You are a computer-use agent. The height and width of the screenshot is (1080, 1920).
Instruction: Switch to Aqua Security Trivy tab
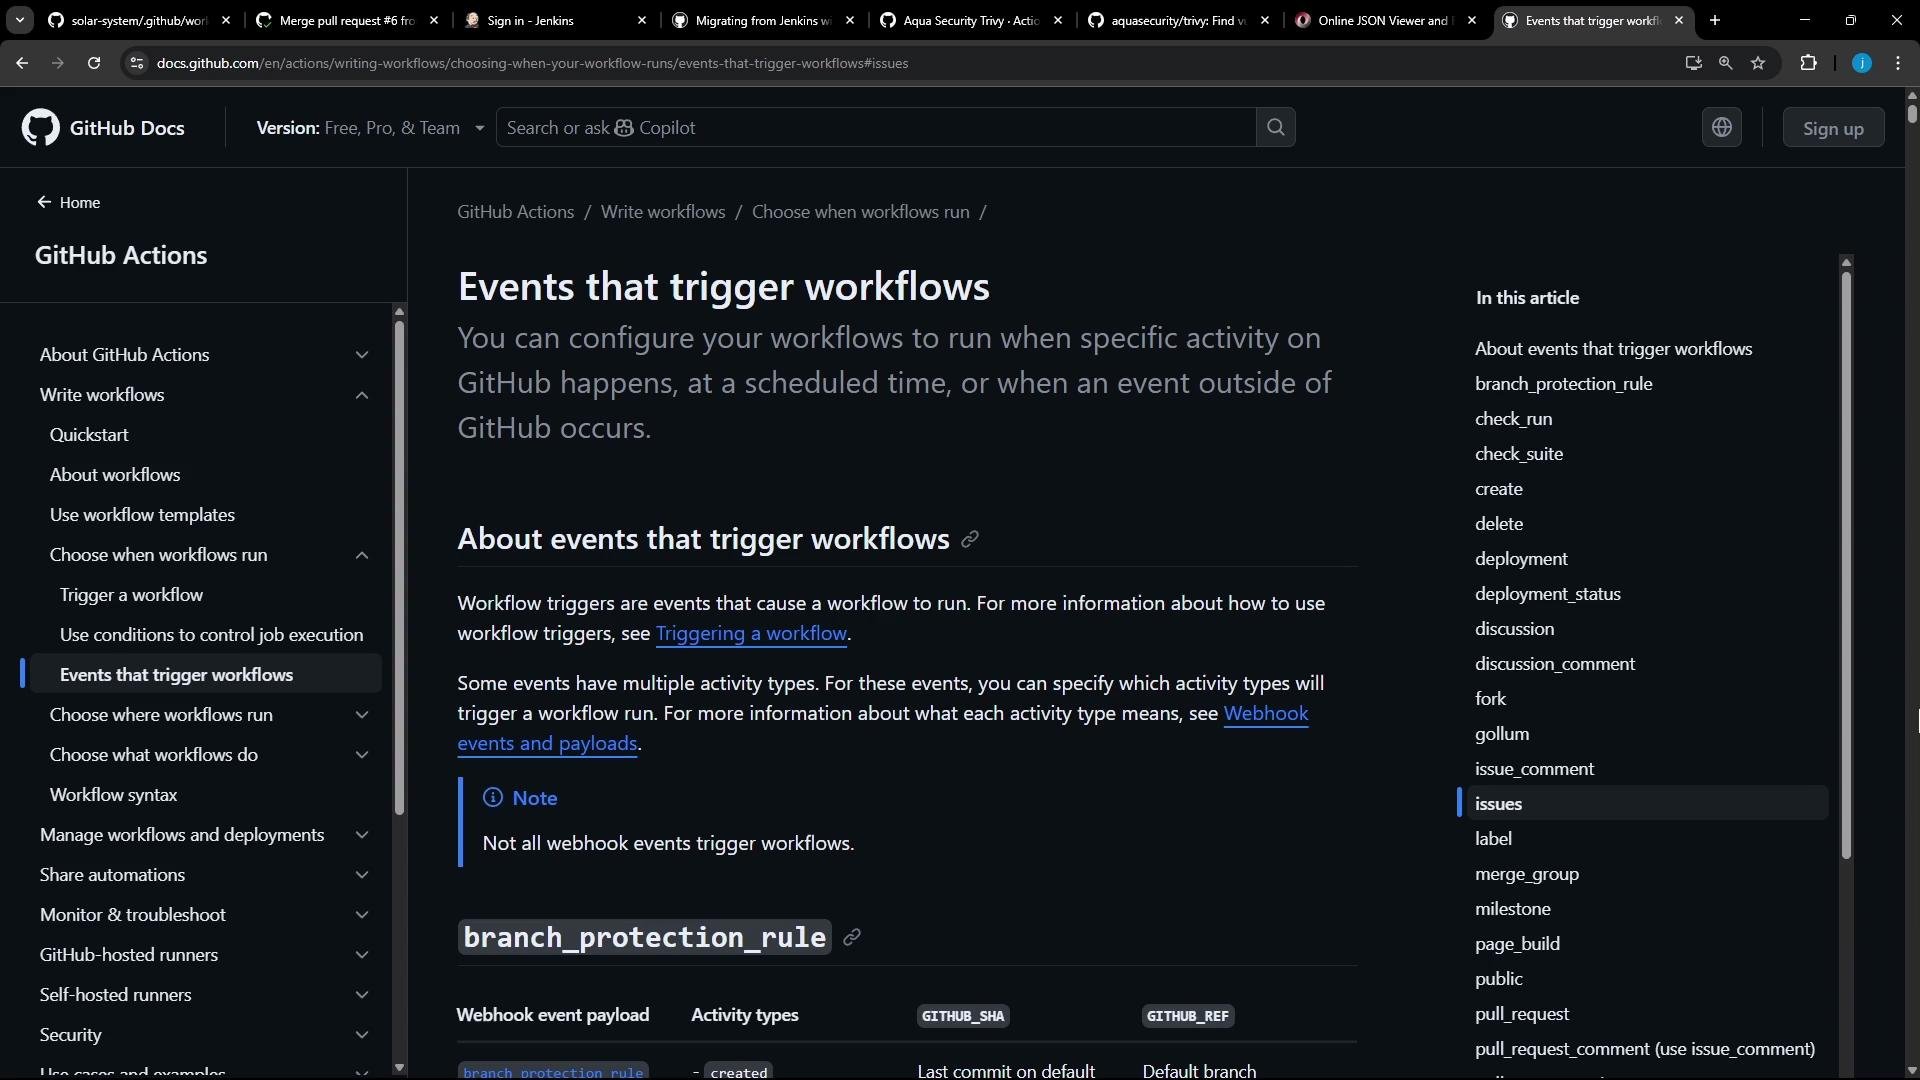(x=971, y=20)
